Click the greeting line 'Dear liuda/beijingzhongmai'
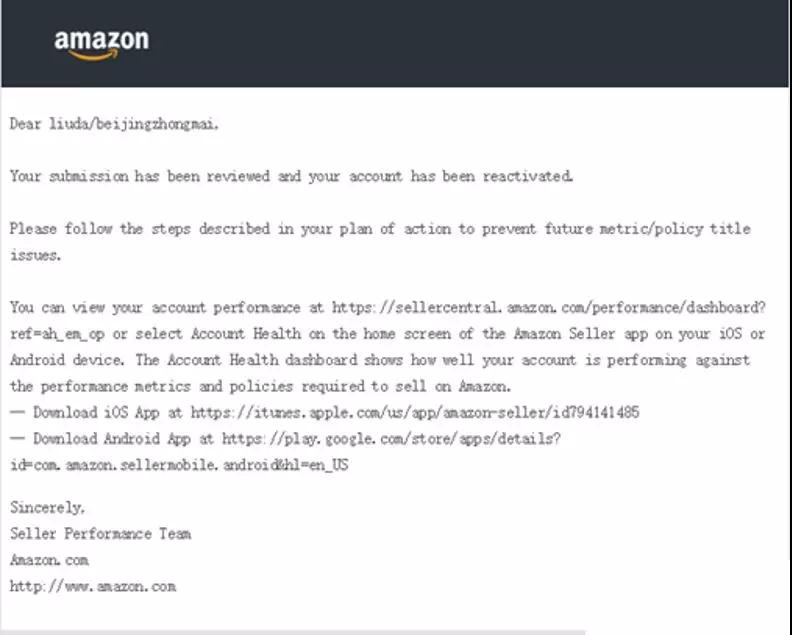Image resolution: width=792 pixels, height=635 pixels. coord(114,124)
